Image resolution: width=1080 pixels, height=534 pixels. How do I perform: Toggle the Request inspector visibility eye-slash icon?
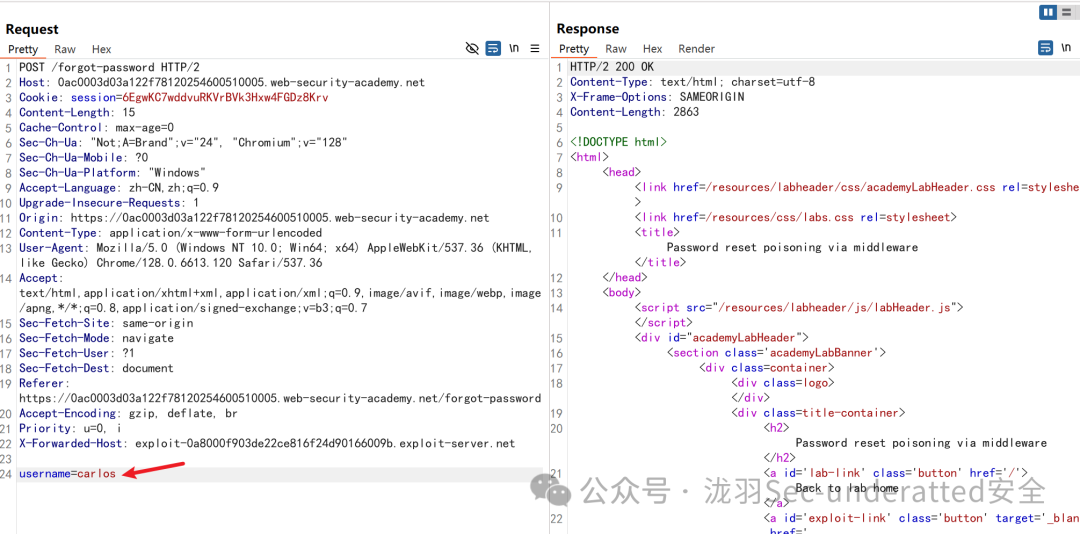(x=472, y=48)
